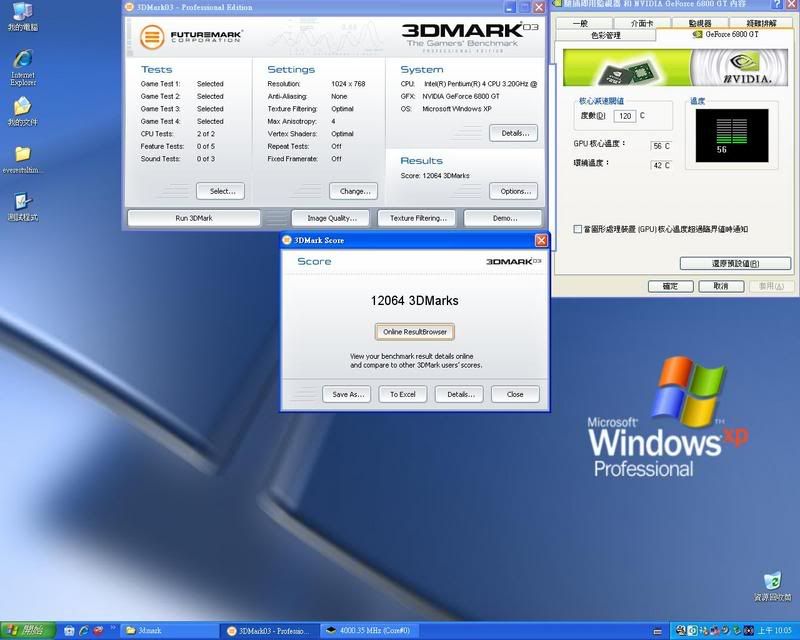The width and height of the screenshot is (800, 640).
Task: Click the 度數 threshold value field
Action: [x=624, y=116]
